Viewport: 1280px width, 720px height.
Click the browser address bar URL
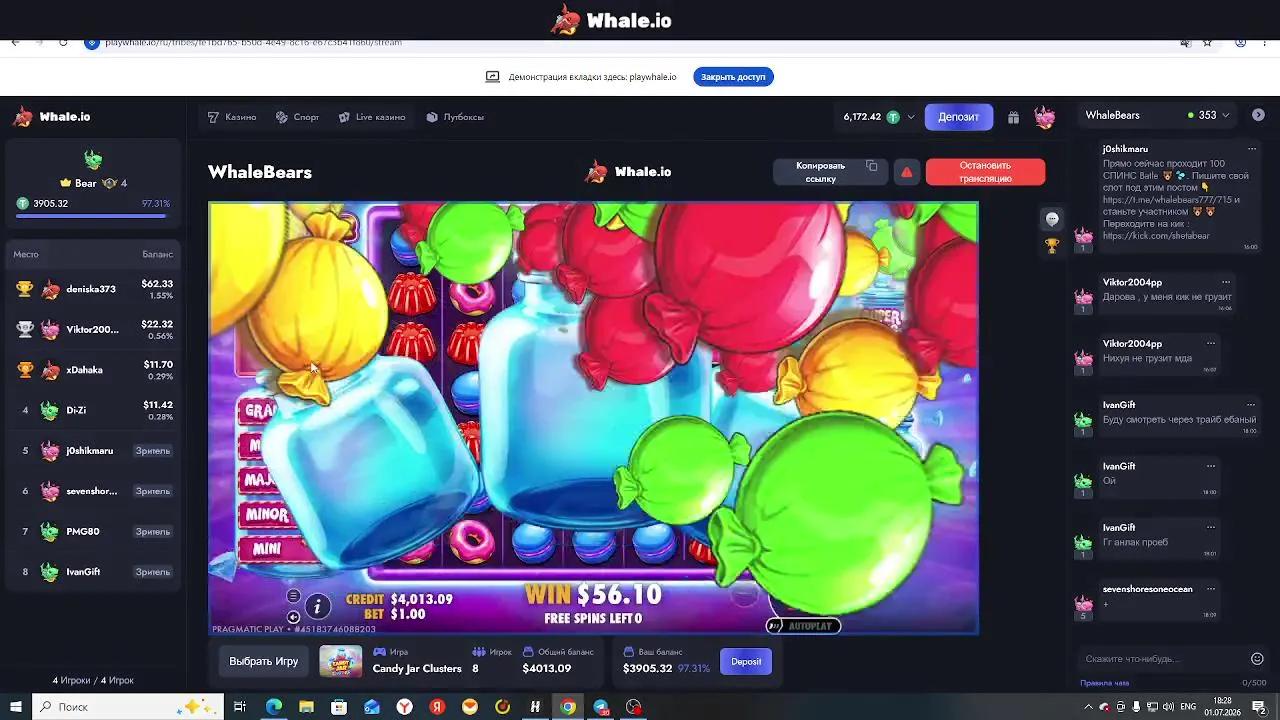[x=253, y=43]
